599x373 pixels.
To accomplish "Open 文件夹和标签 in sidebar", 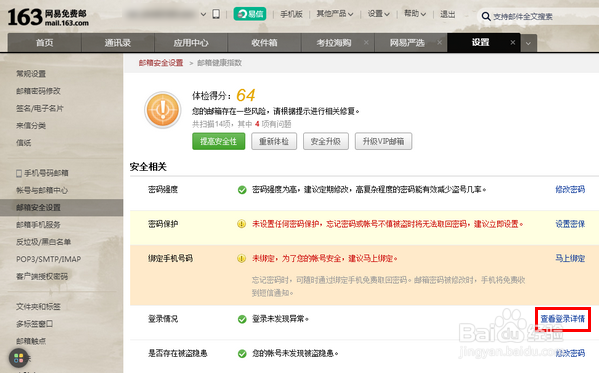I will [38, 307].
